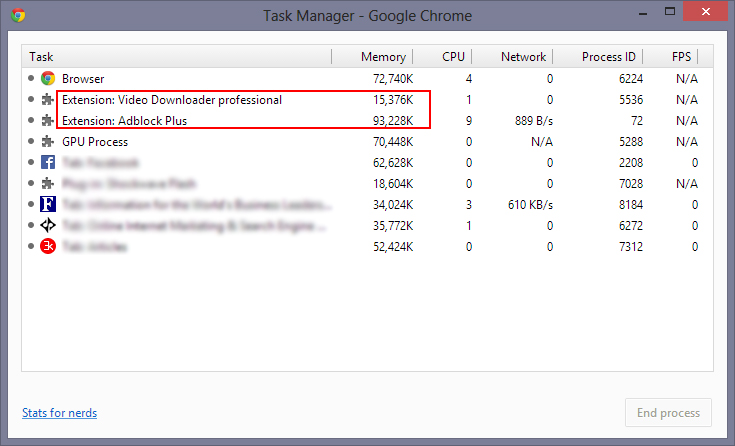Click CPU value 4 in Browser row
Screen dimensions: 735x446
click(x=468, y=79)
